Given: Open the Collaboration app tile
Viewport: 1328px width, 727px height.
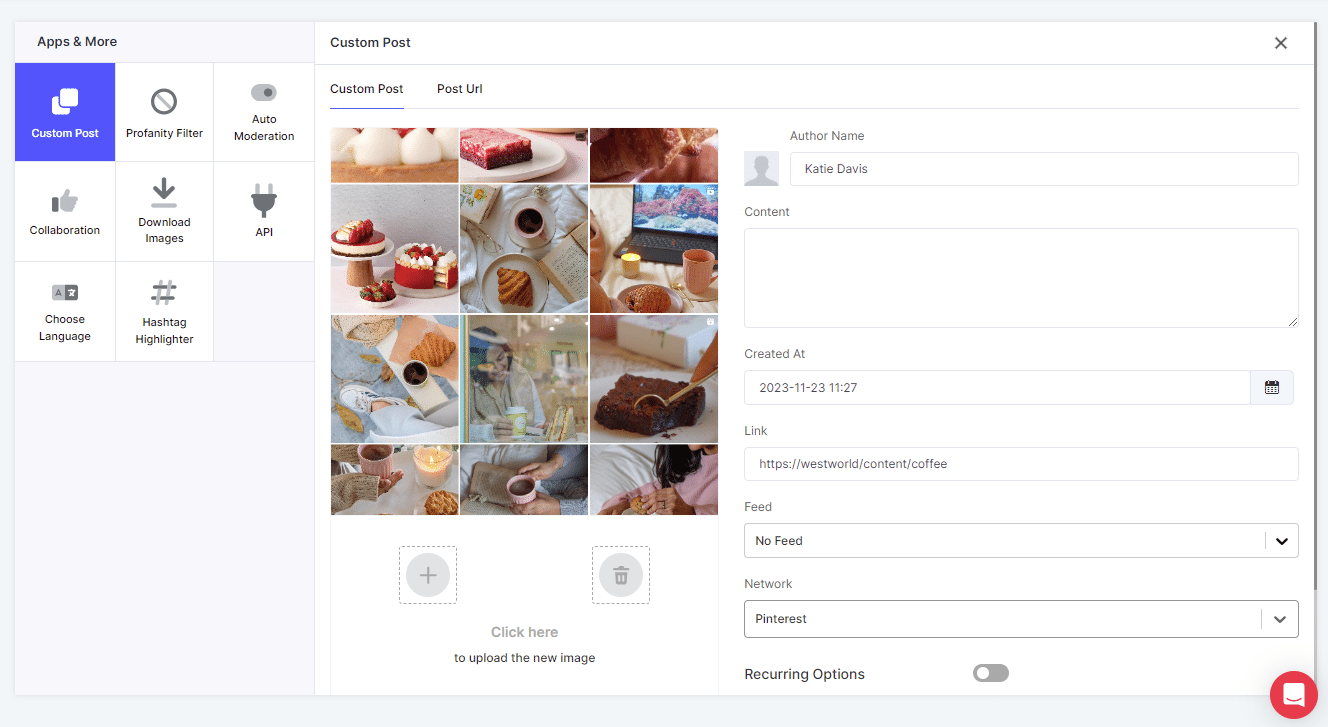Looking at the screenshot, I should [65, 211].
